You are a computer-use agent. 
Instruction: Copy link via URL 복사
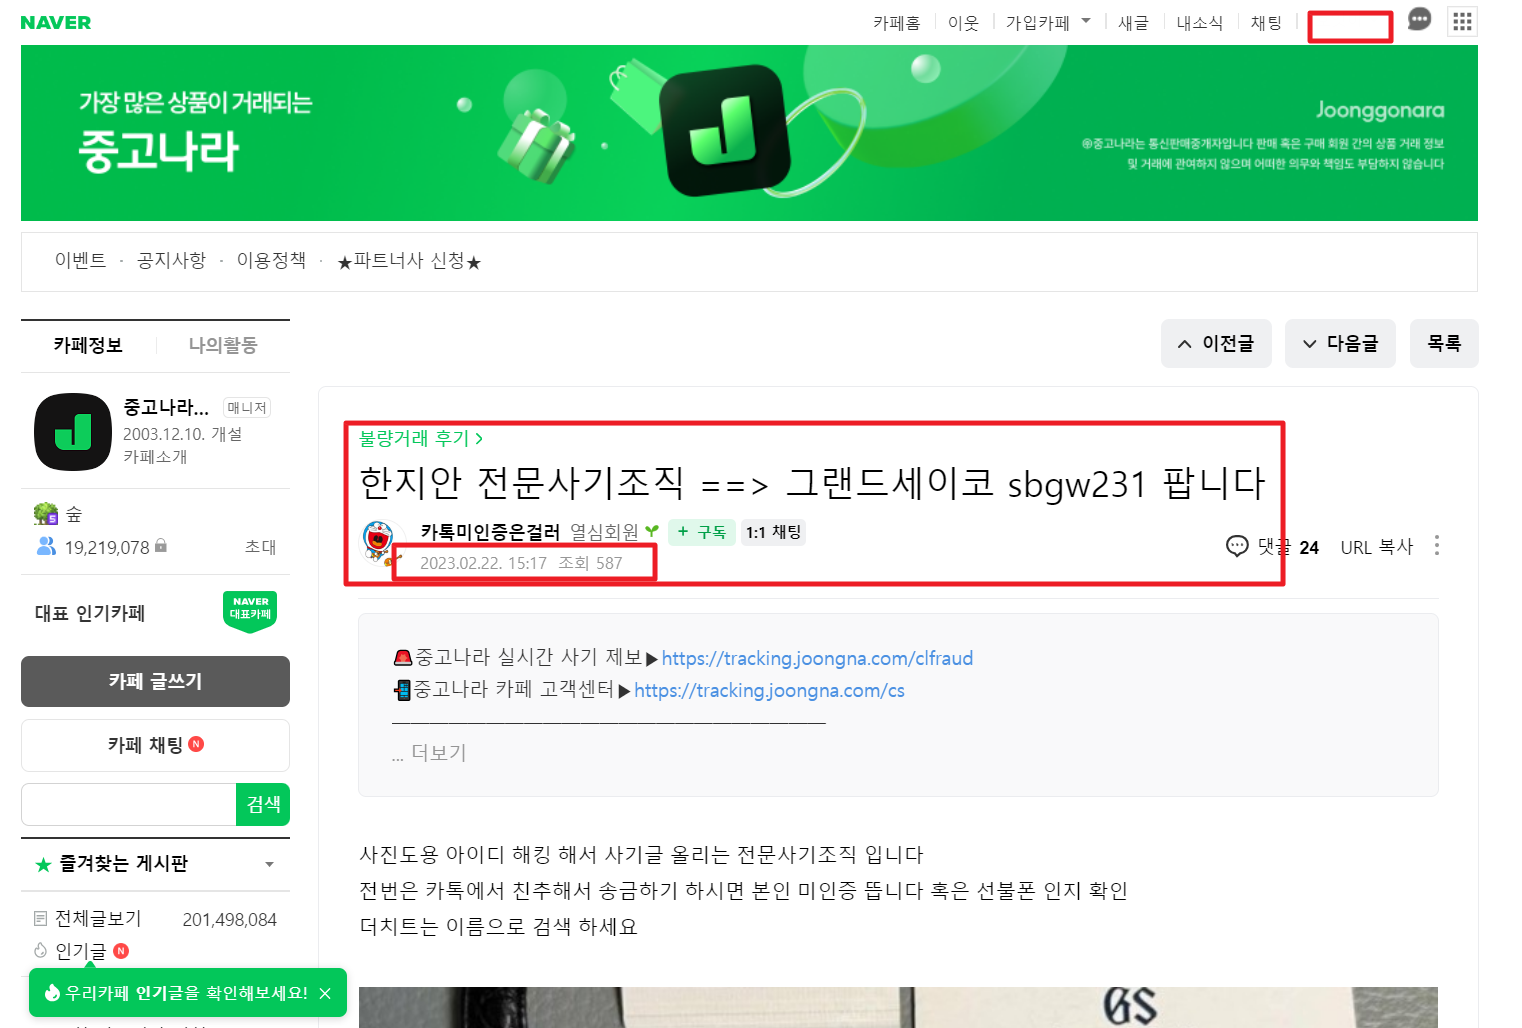[1377, 547]
